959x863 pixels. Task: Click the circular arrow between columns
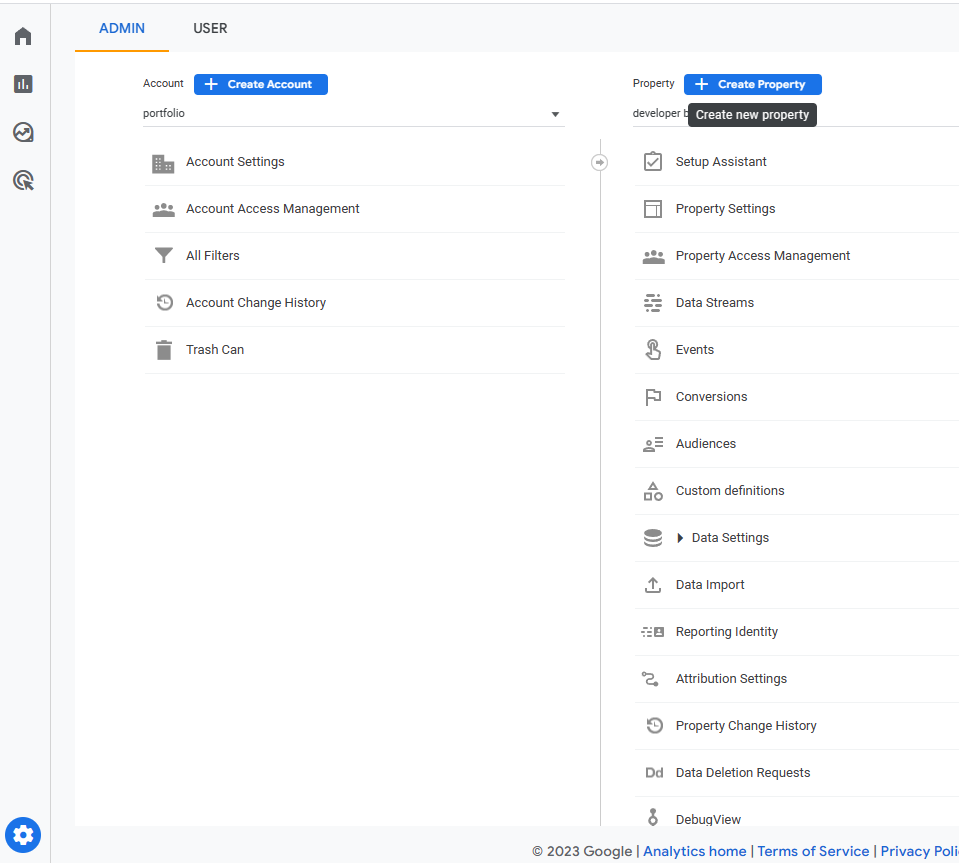pyautogui.click(x=599, y=162)
